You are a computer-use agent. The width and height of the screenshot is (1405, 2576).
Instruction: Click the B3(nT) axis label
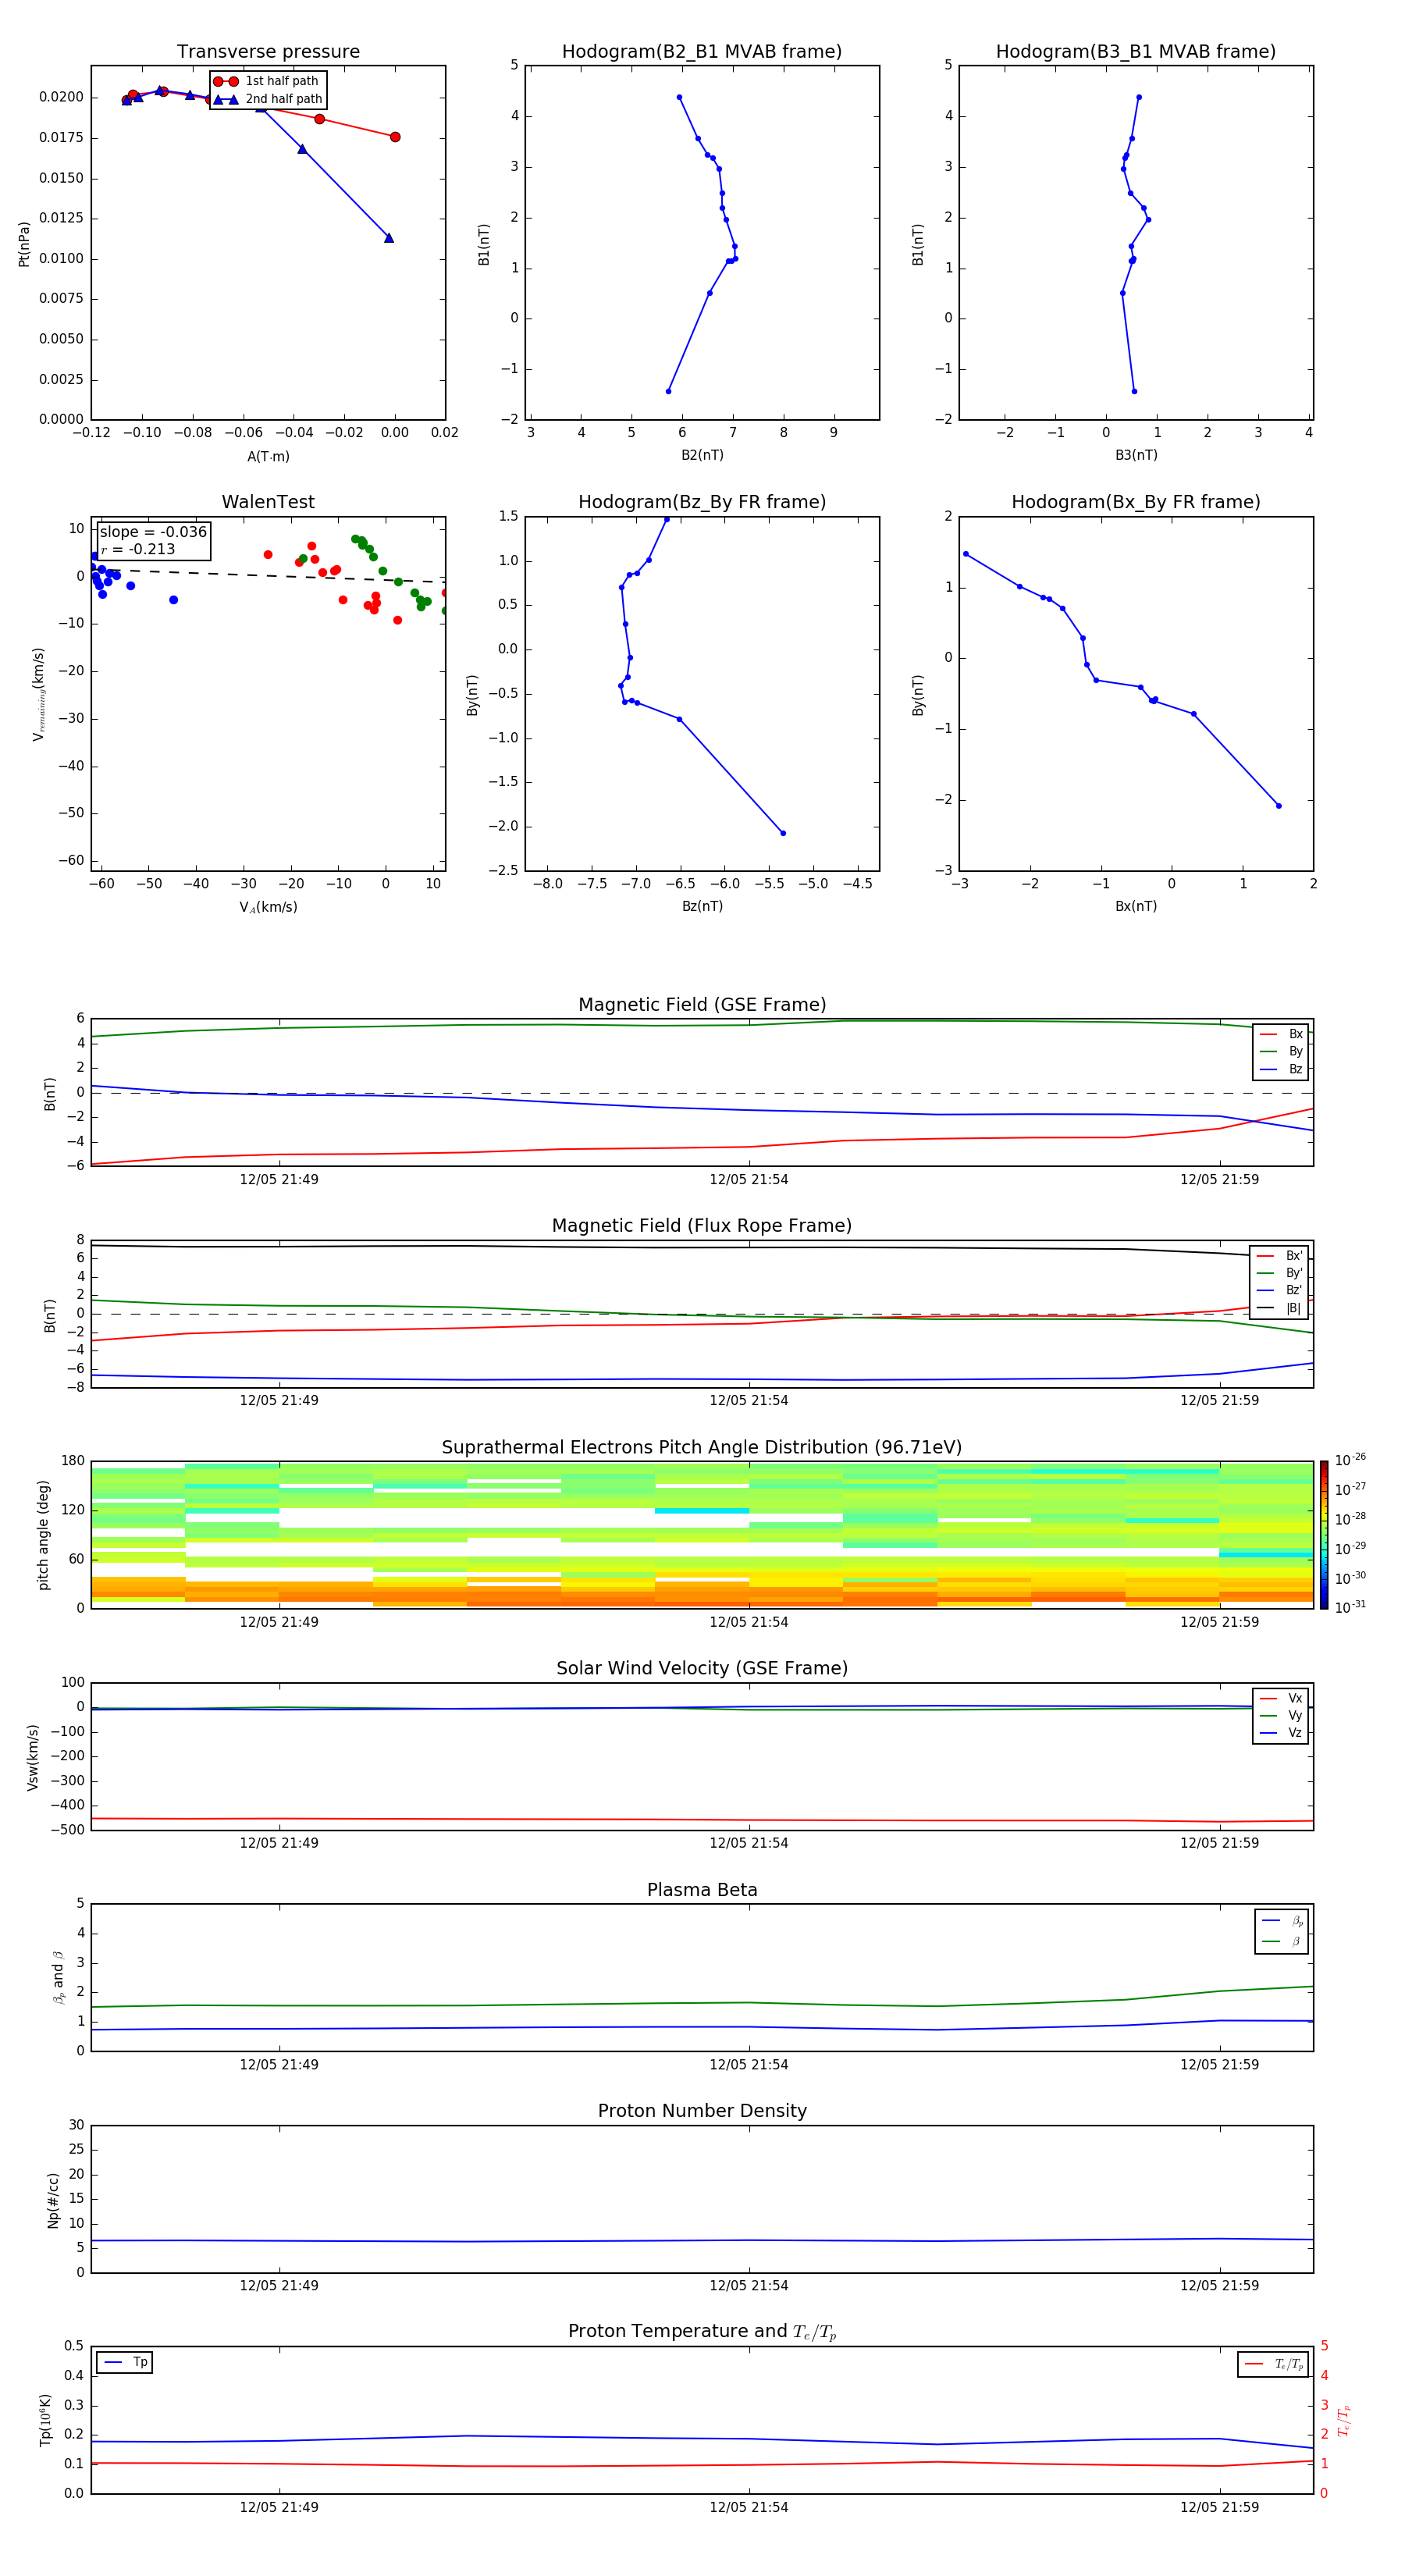(x=1136, y=455)
